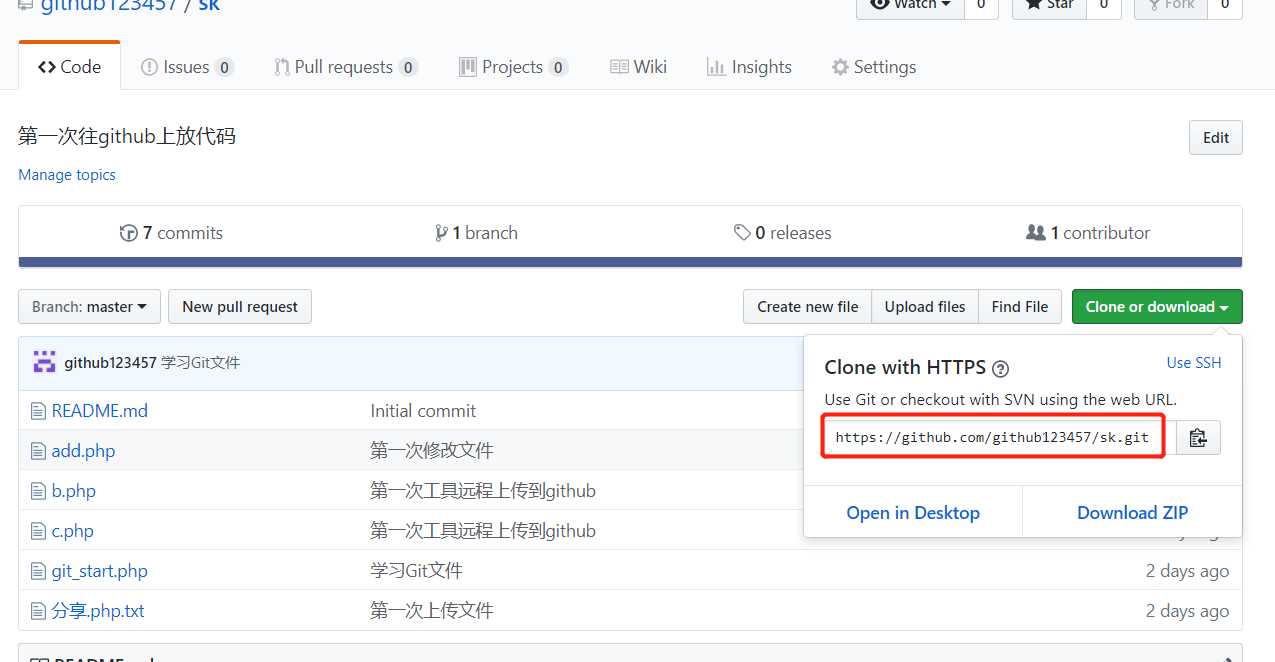Open the README.md file

coord(100,411)
